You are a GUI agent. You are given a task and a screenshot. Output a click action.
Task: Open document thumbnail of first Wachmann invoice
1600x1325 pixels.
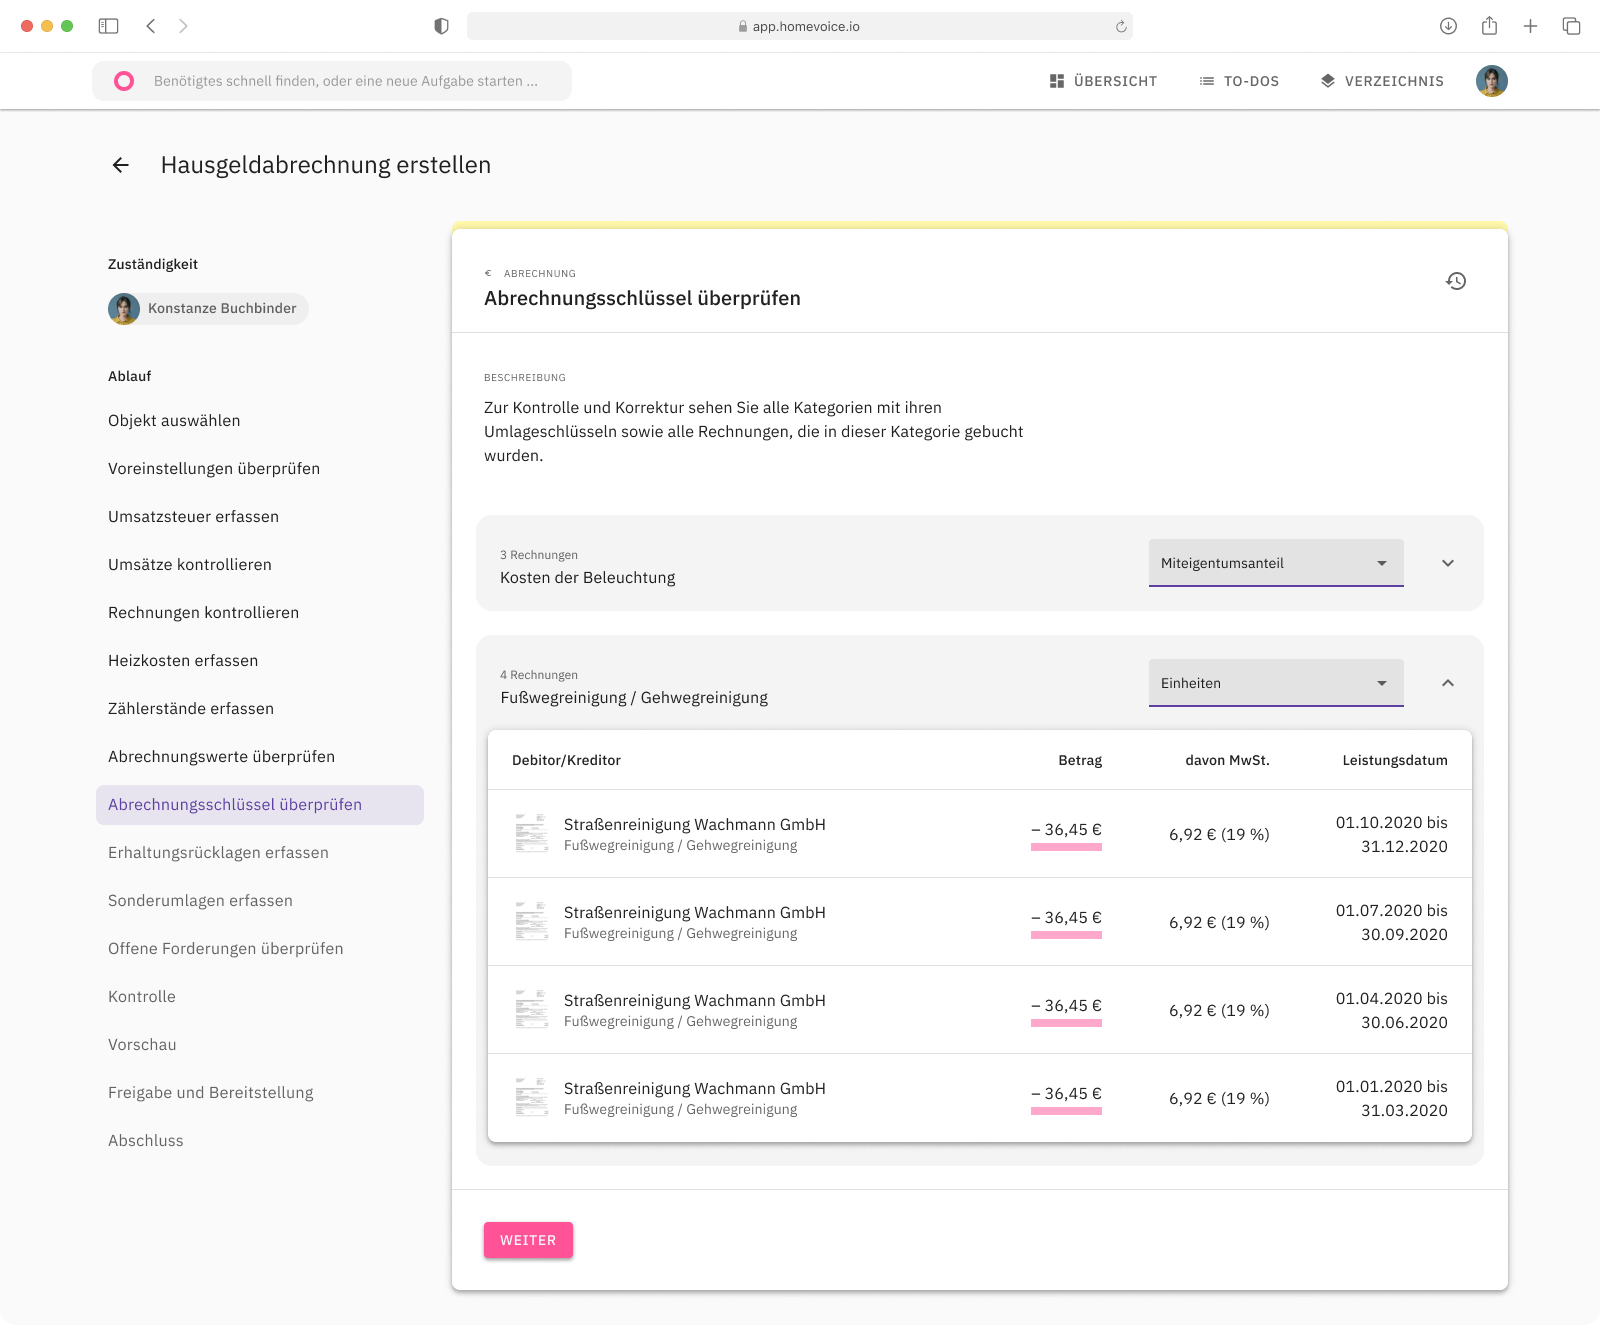[x=531, y=833]
